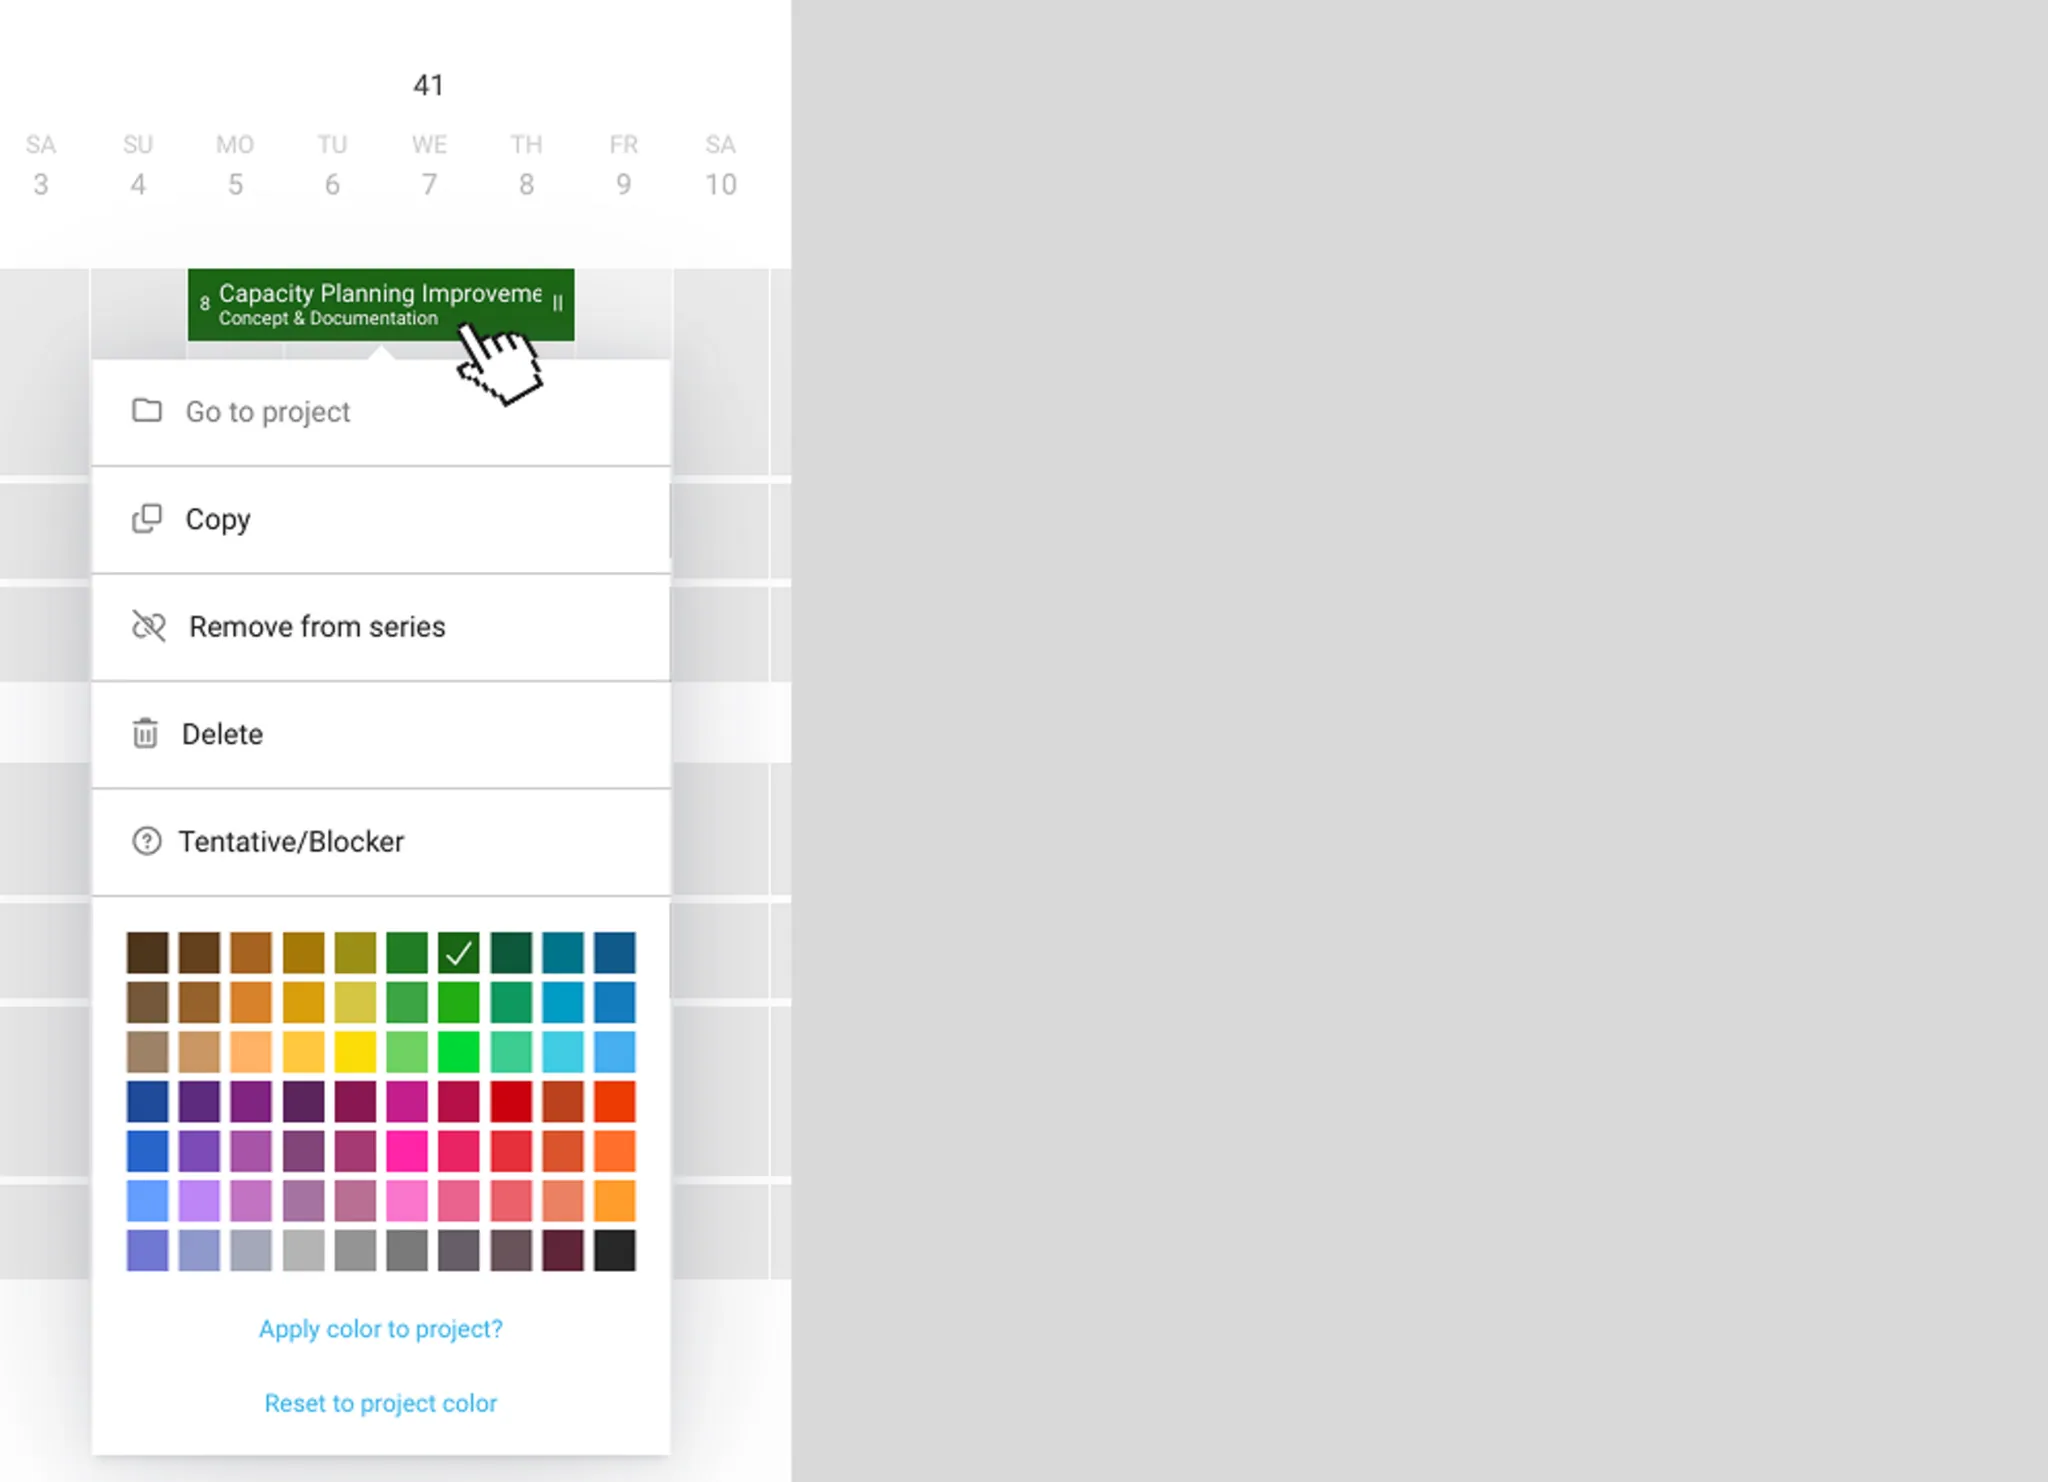Select the navy blue swatch starting fourth row
The width and height of the screenshot is (2048, 1482).
click(147, 1101)
